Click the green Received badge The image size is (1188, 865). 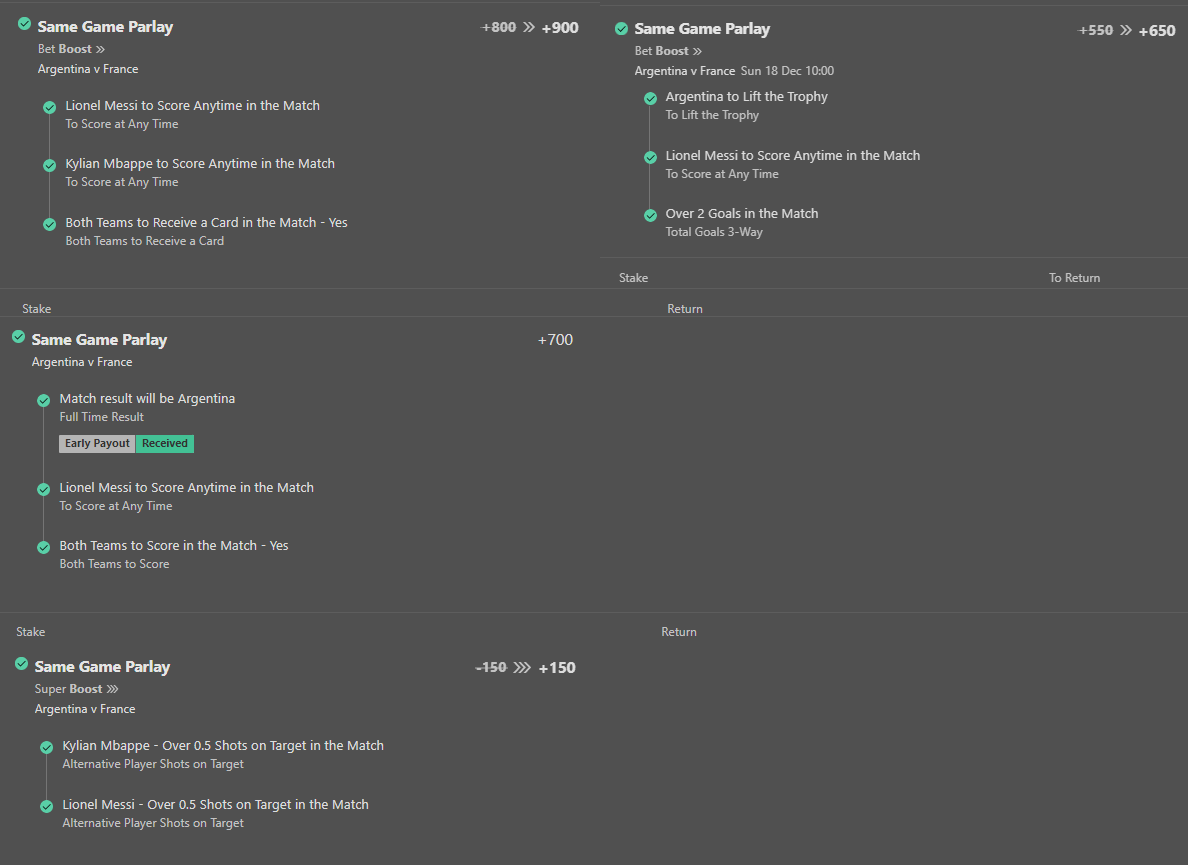tap(164, 444)
